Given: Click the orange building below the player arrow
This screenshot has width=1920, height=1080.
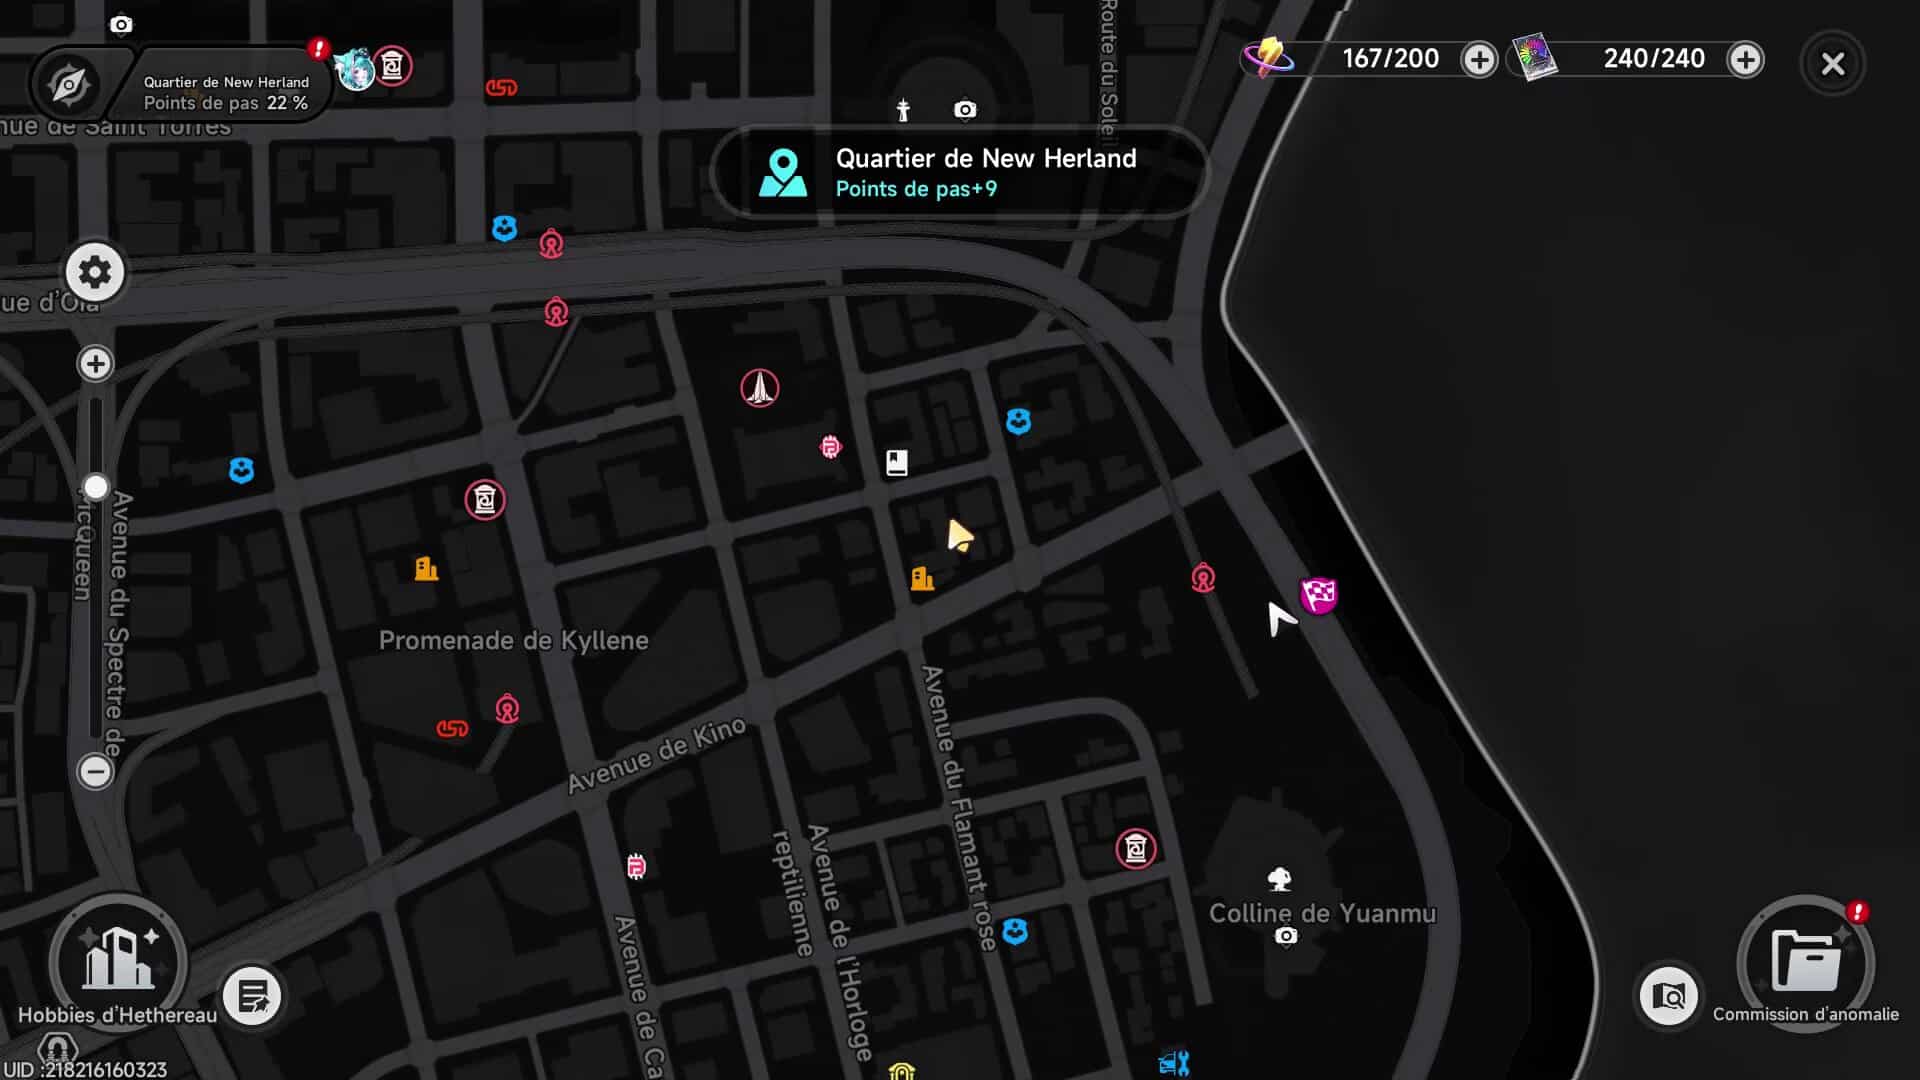Looking at the screenshot, I should coord(922,578).
